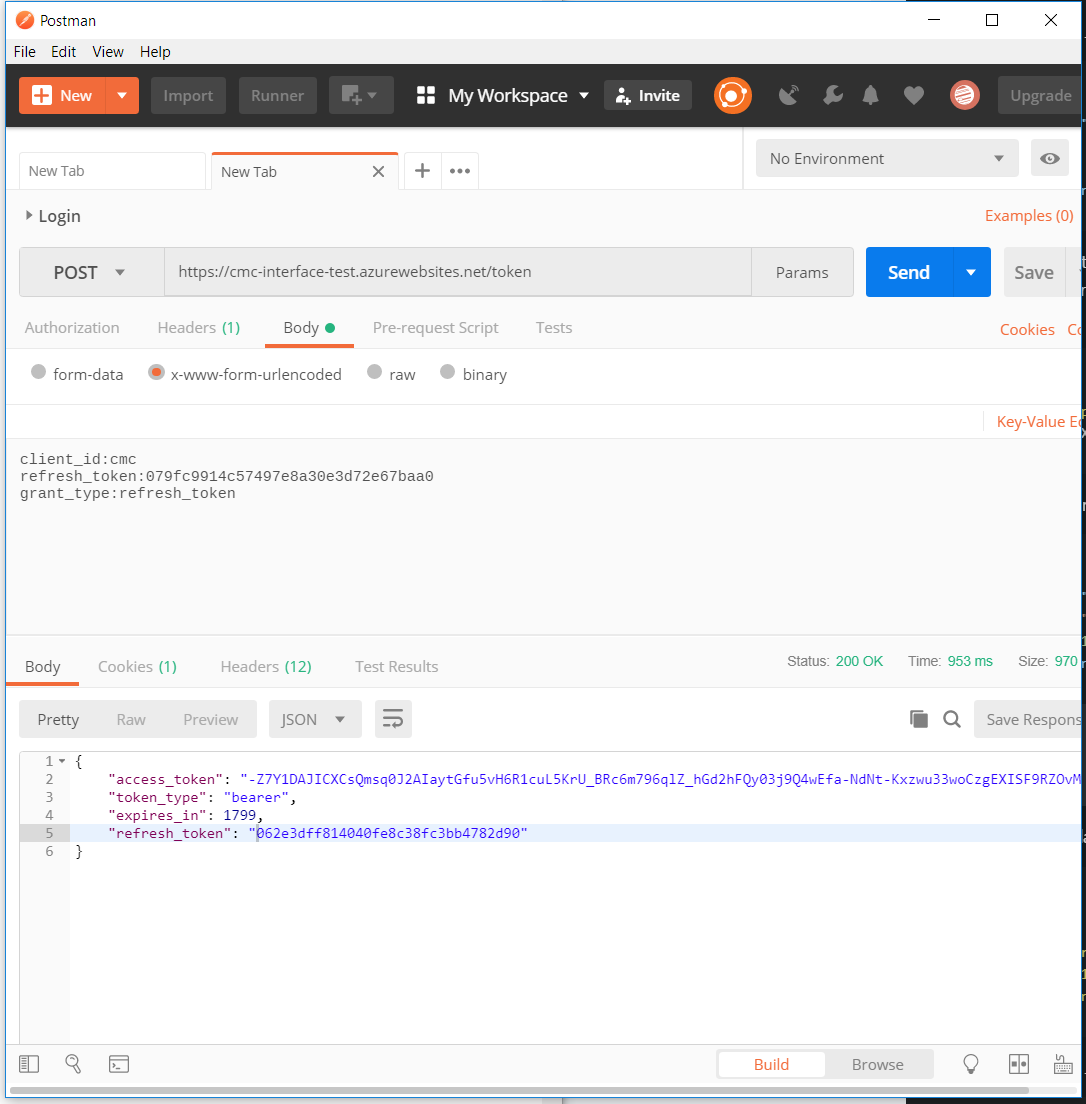1086x1104 pixels.
Task: Toggle line wrap icon in response
Action: 393,719
